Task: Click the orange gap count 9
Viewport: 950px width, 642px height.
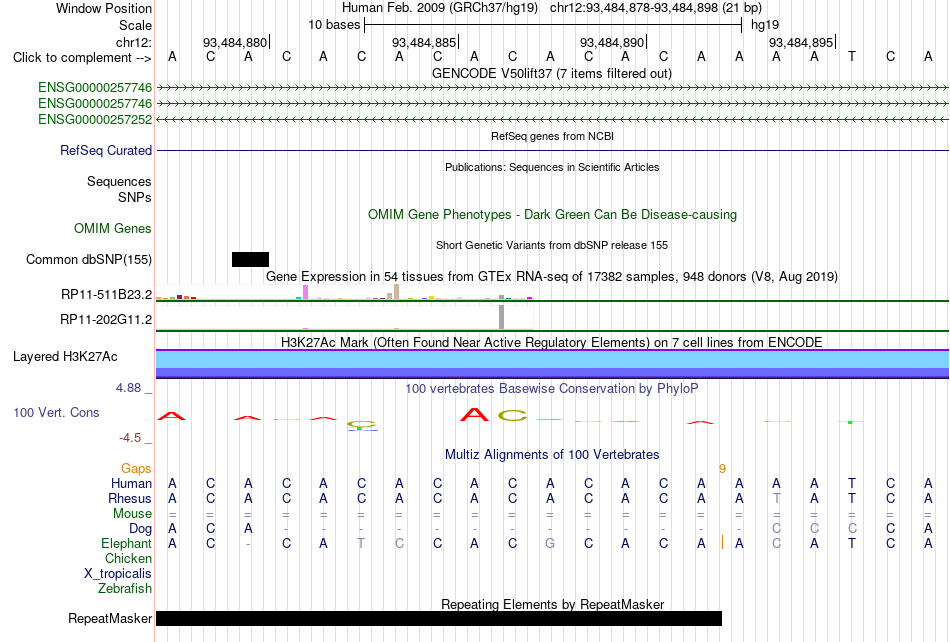Action: click(x=722, y=468)
